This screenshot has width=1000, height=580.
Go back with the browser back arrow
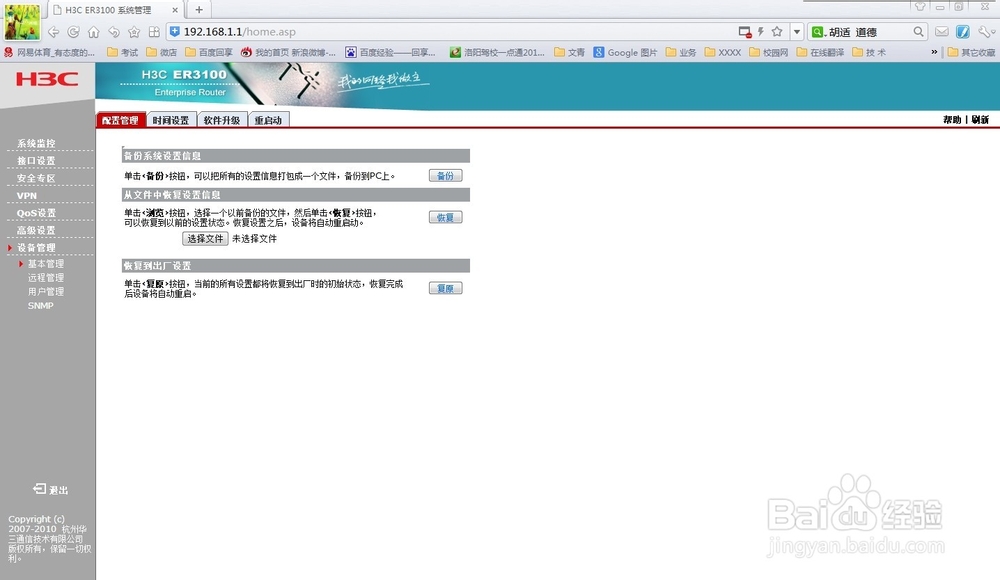[x=54, y=32]
